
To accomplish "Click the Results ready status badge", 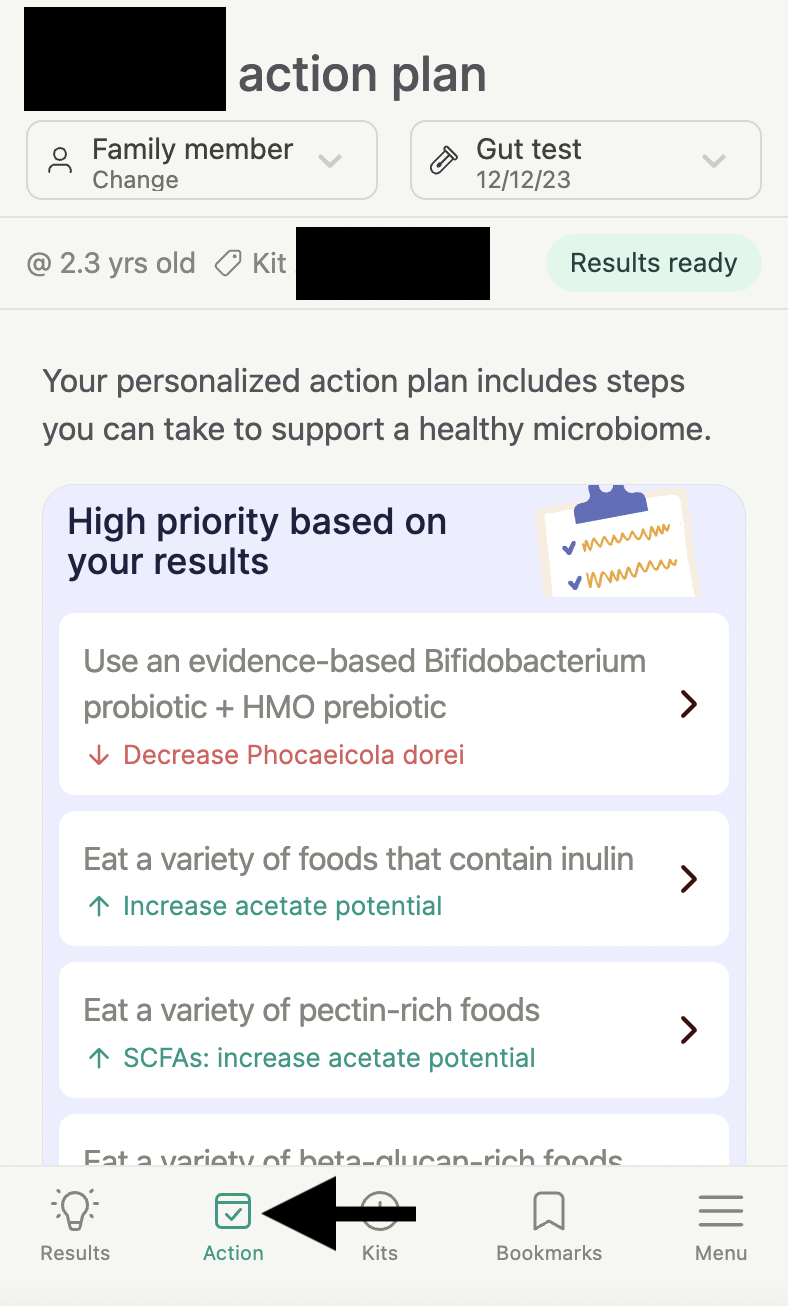I will pos(654,263).
